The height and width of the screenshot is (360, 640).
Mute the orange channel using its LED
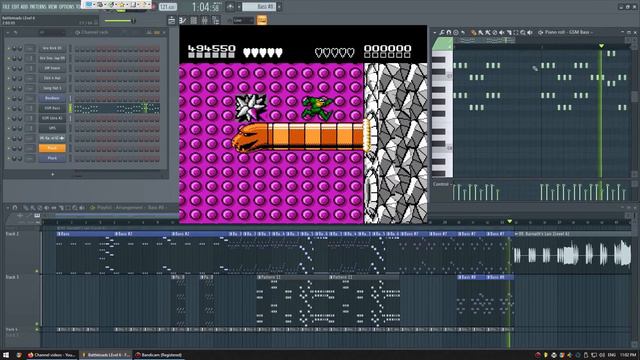tap(9, 148)
